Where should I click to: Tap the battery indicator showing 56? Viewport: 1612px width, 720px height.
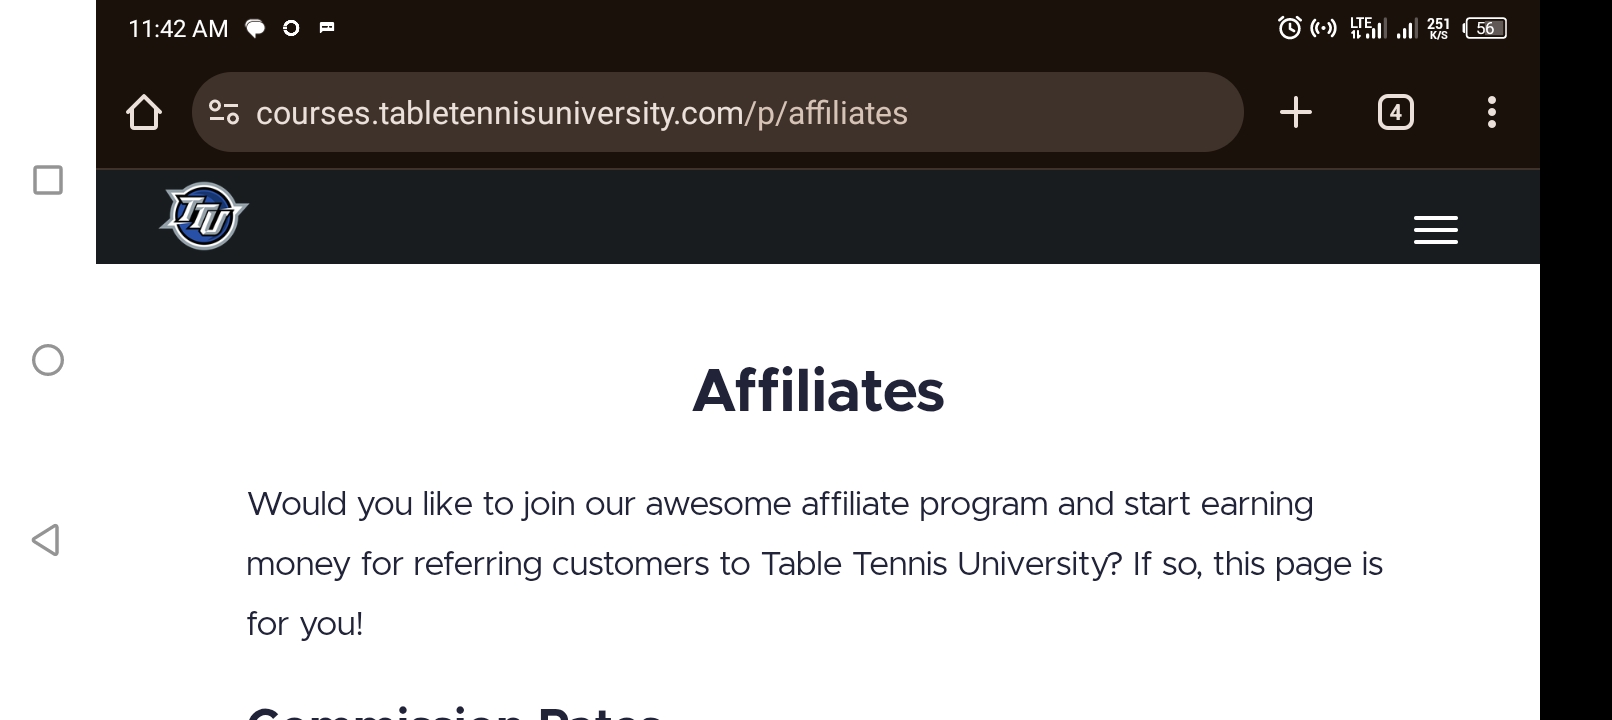click(1485, 28)
